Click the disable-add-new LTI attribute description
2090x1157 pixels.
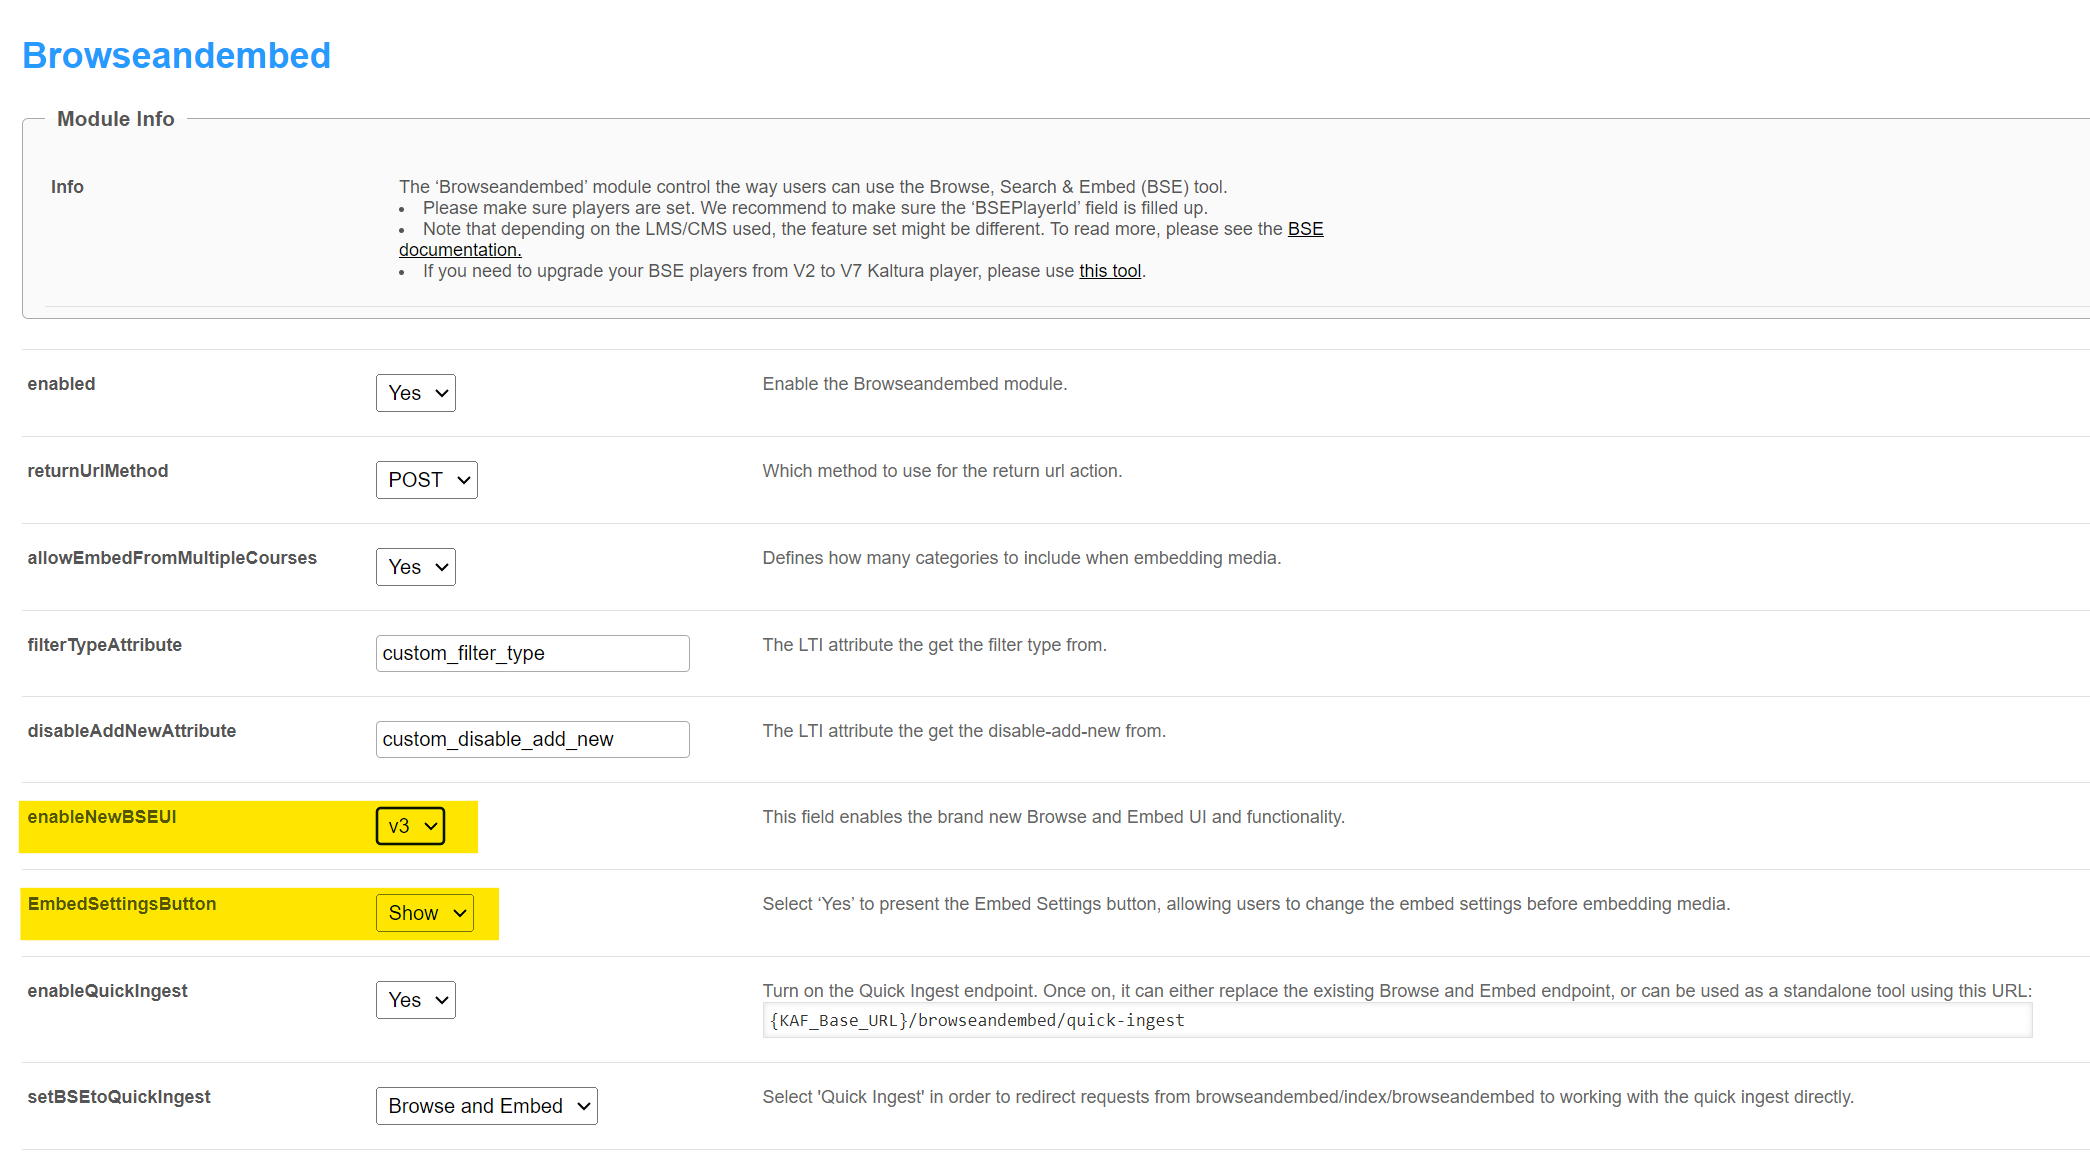coord(964,731)
